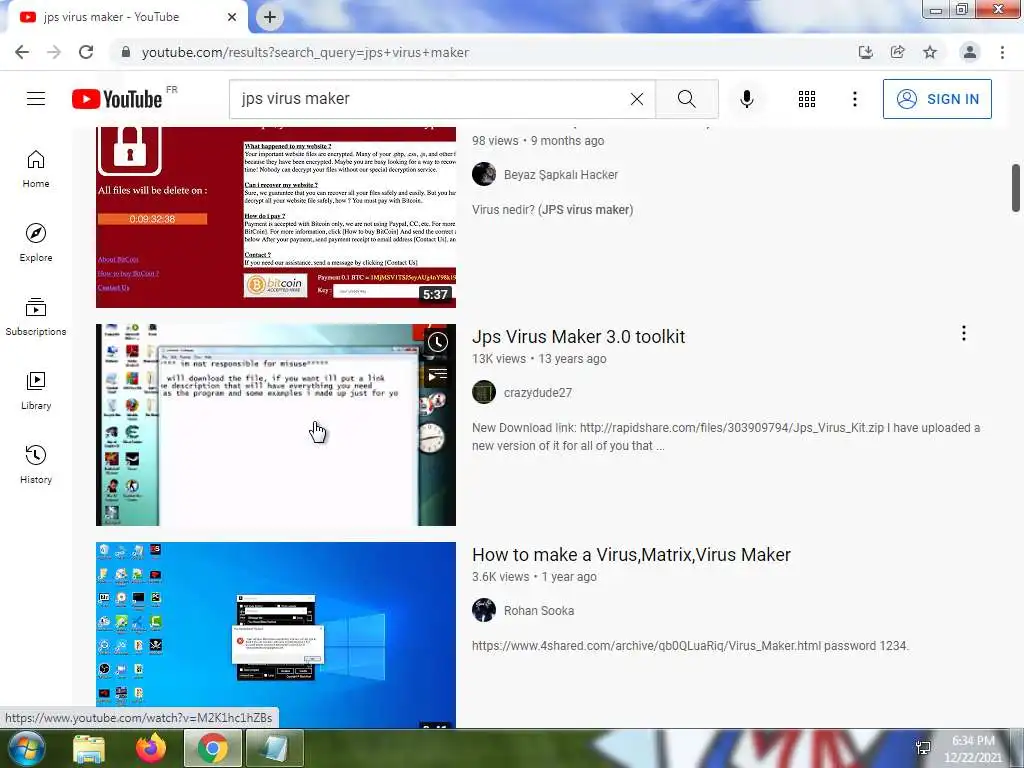
Task: Click the SIGN IN button
Action: (x=937, y=99)
